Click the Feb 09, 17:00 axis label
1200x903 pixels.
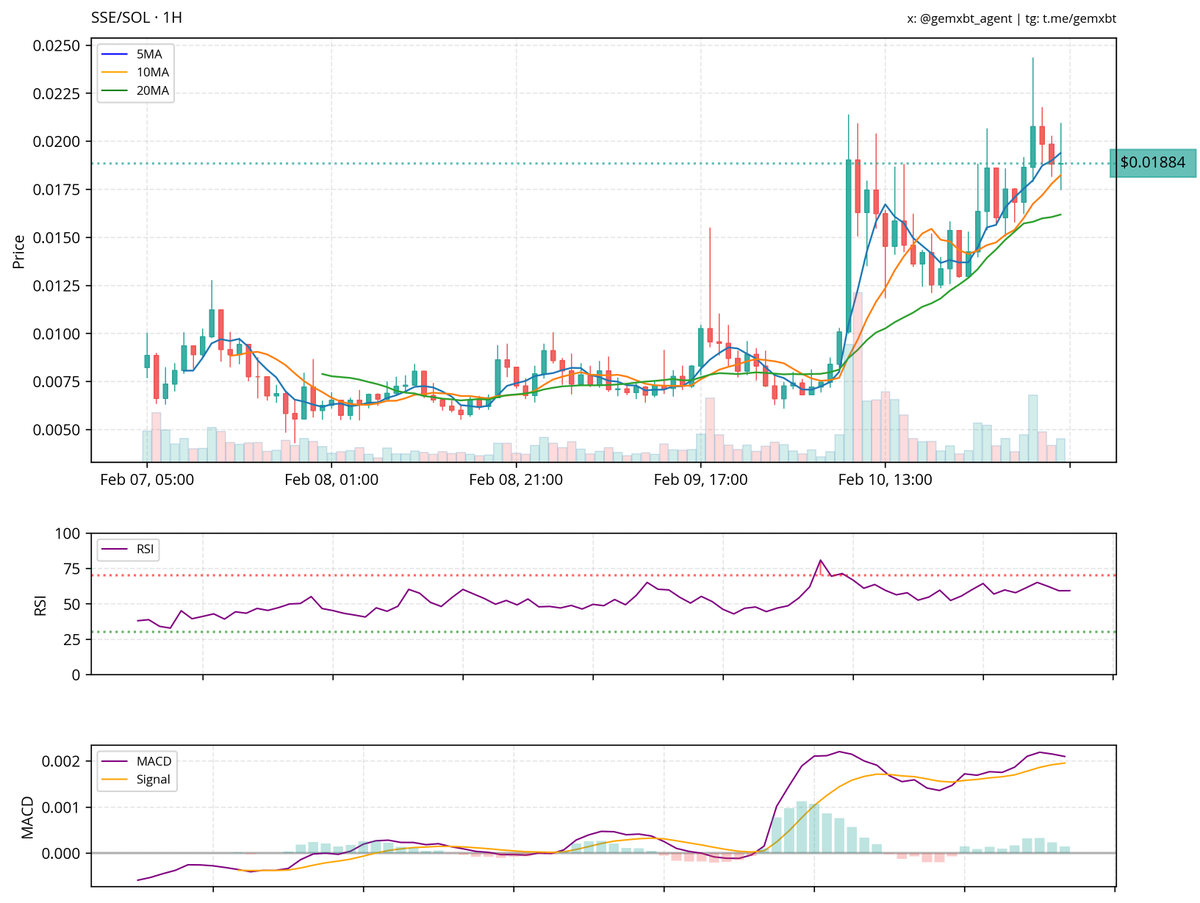point(701,480)
